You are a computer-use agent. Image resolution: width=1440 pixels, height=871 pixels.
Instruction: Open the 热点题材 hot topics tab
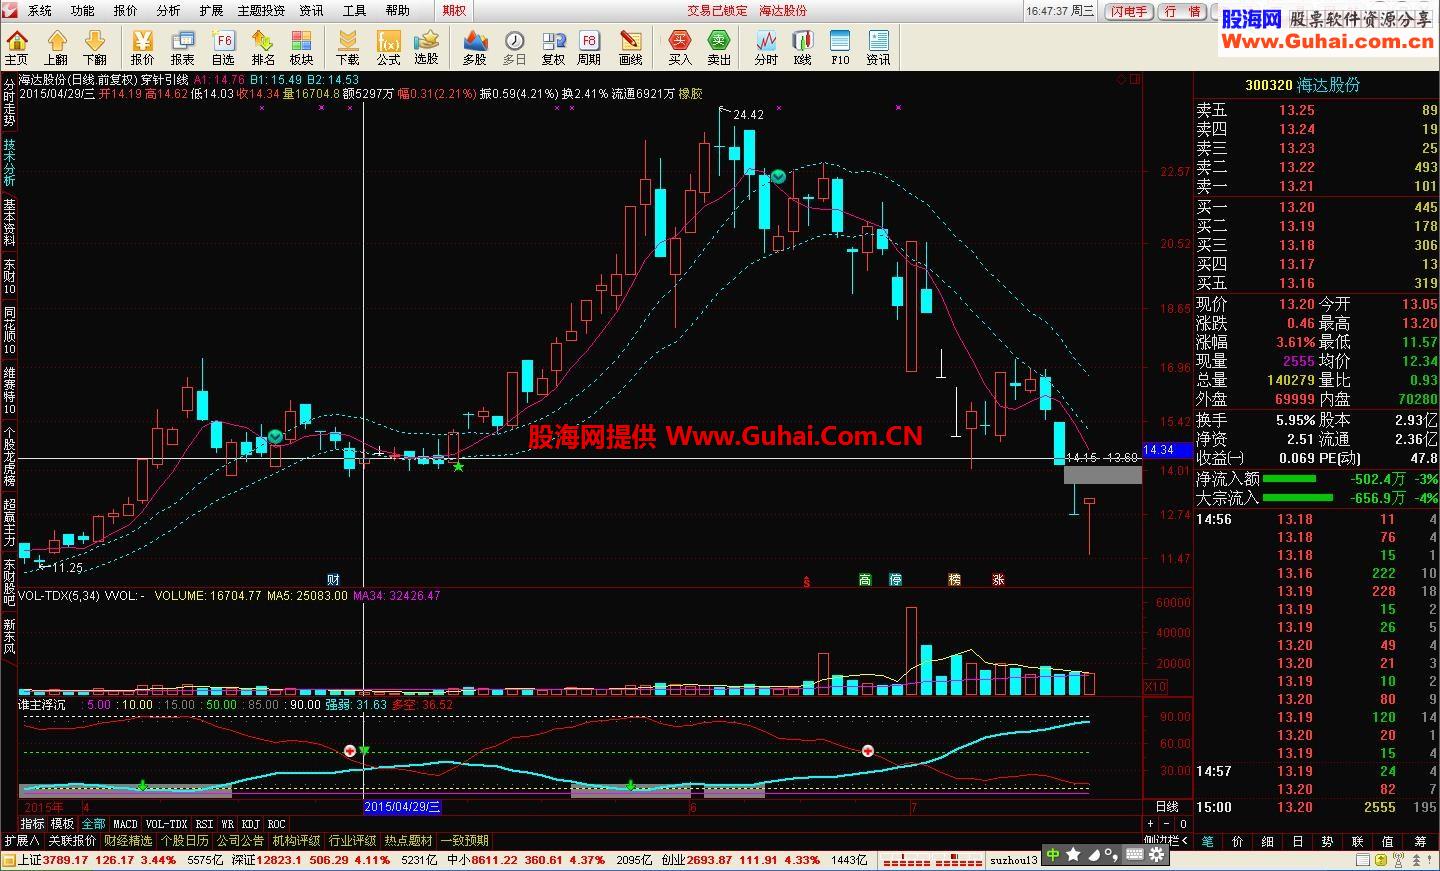coord(409,841)
